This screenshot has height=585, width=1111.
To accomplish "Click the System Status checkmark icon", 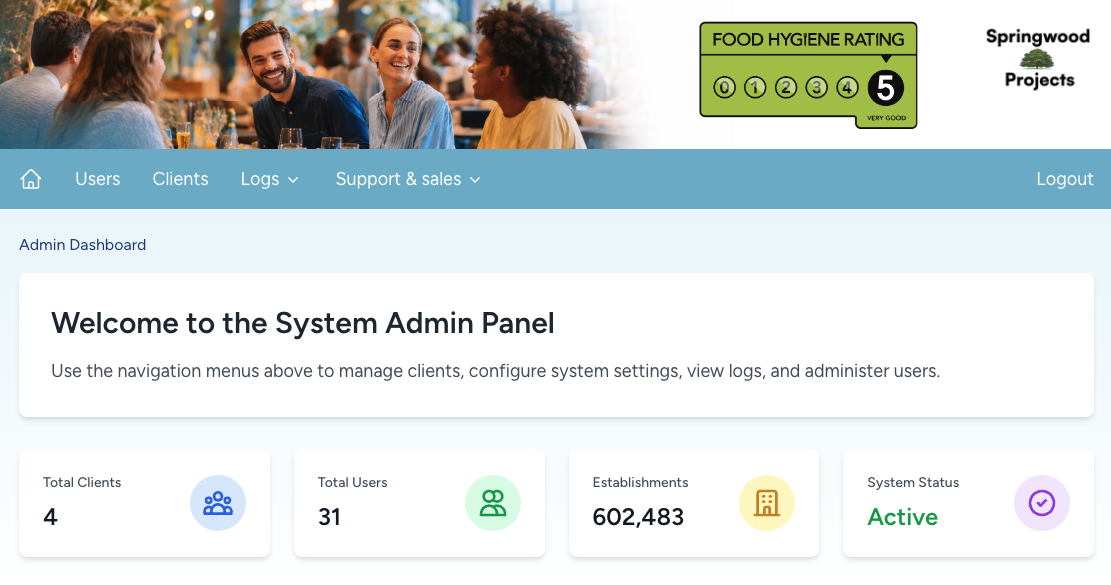I will [x=1042, y=503].
